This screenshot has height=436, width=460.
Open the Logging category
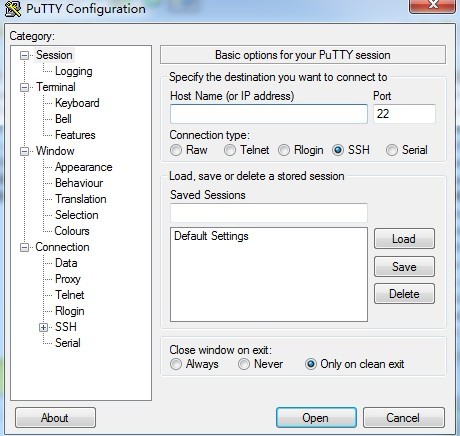pyautogui.click(x=74, y=71)
